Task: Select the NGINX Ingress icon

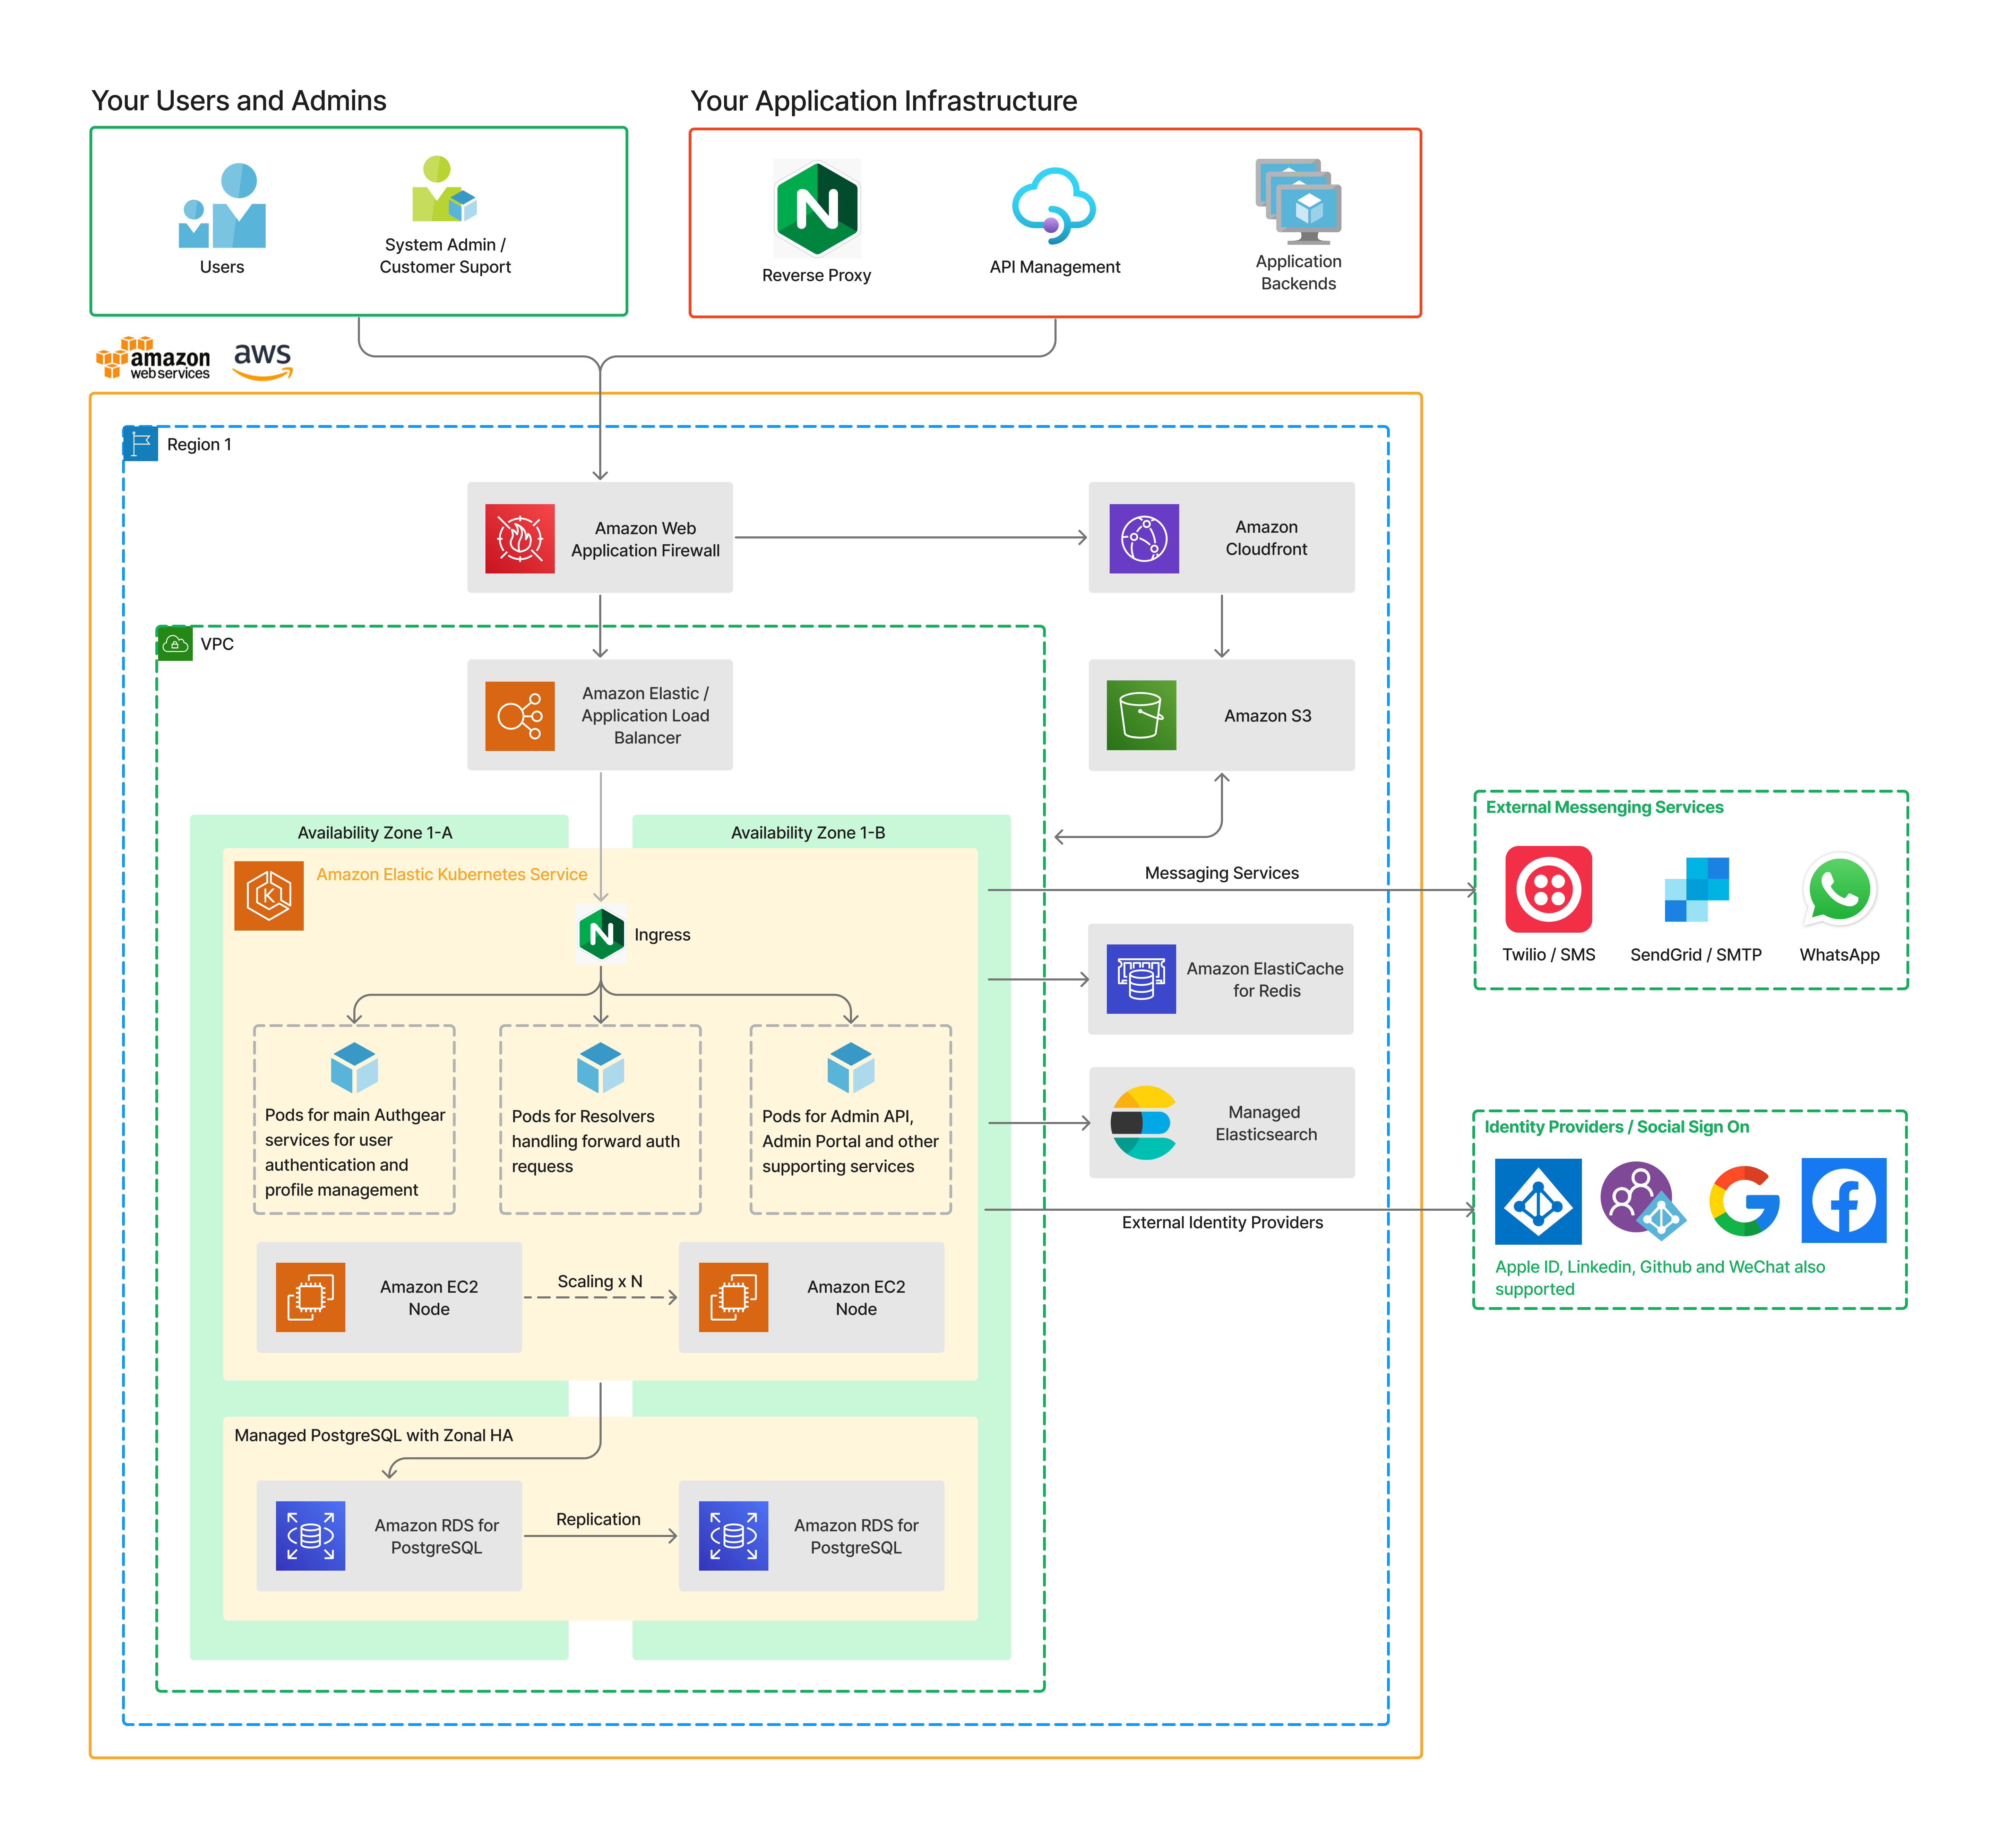Action: coord(601,934)
